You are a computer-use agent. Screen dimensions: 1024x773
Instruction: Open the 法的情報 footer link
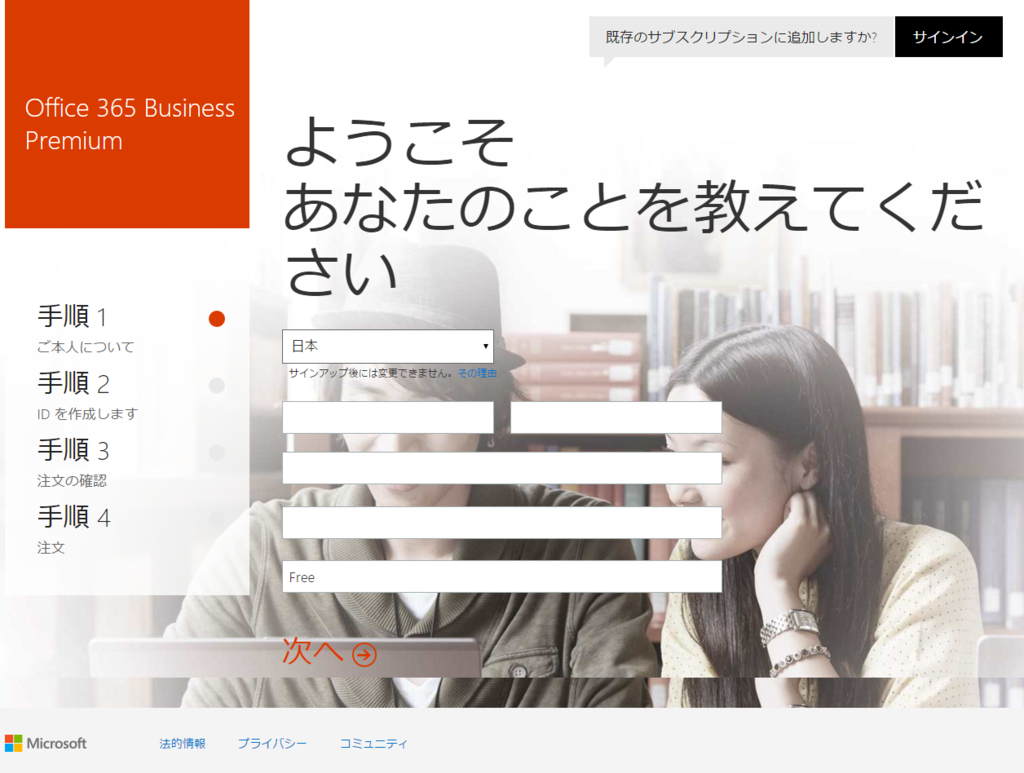182,744
